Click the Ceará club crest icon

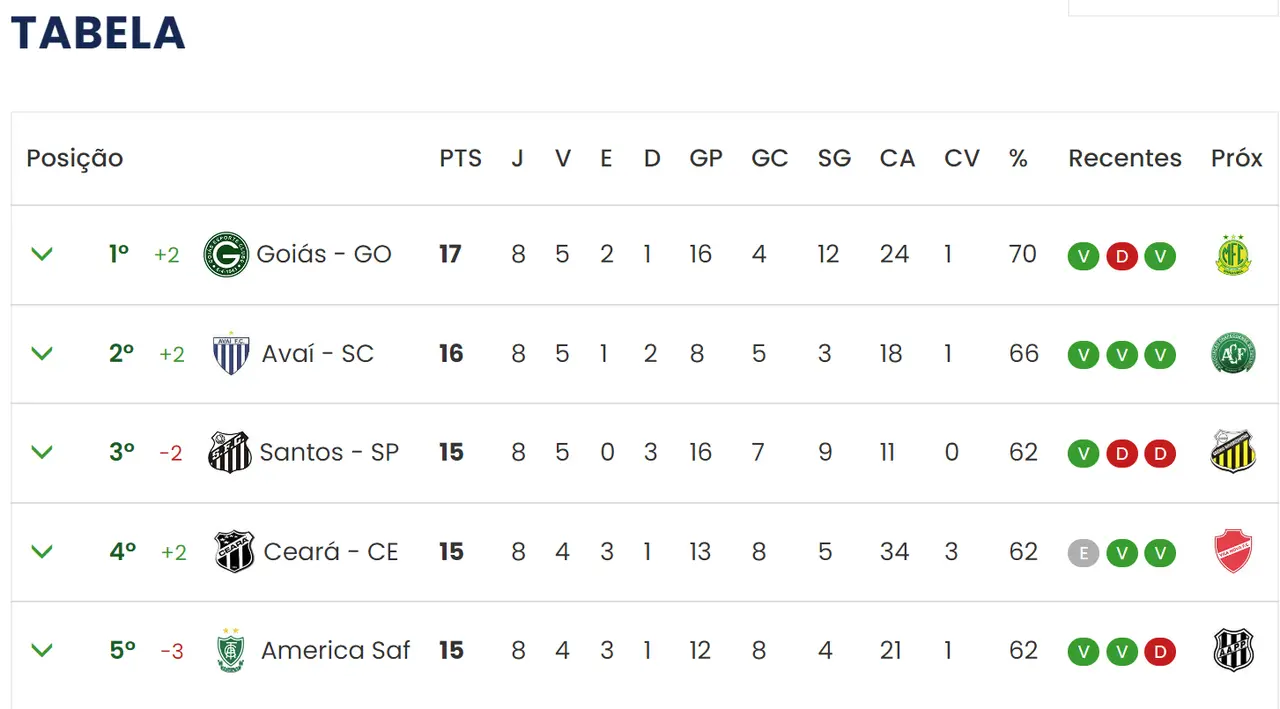click(x=235, y=552)
